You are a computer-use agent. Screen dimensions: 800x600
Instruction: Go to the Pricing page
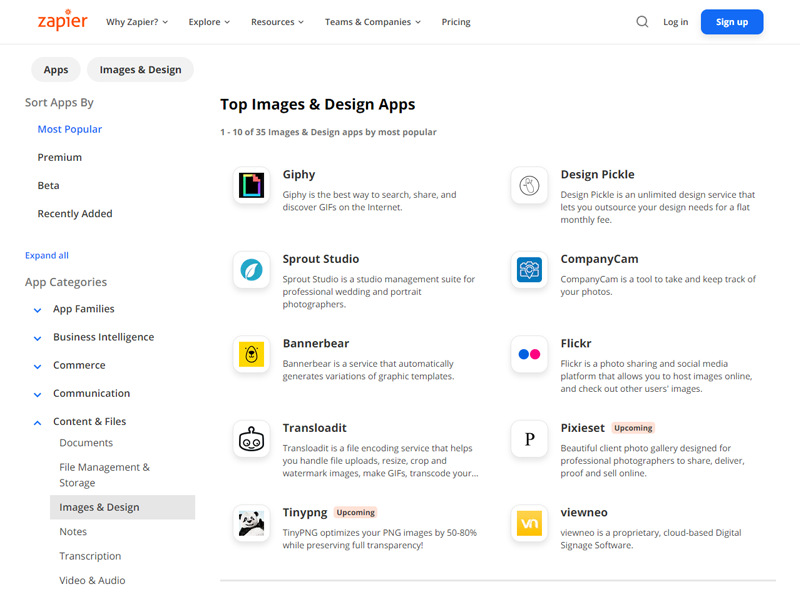[456, 22]
